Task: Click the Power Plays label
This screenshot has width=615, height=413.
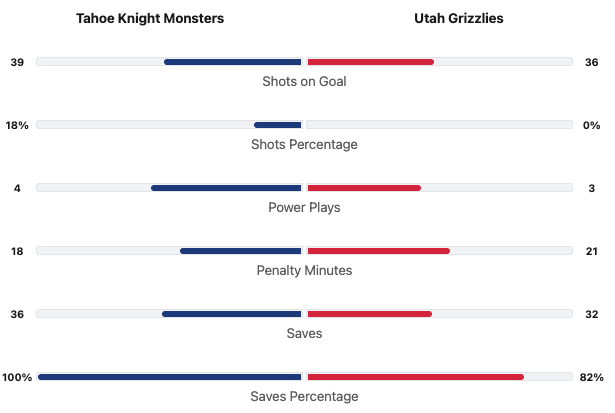Action: click(304, 208)
